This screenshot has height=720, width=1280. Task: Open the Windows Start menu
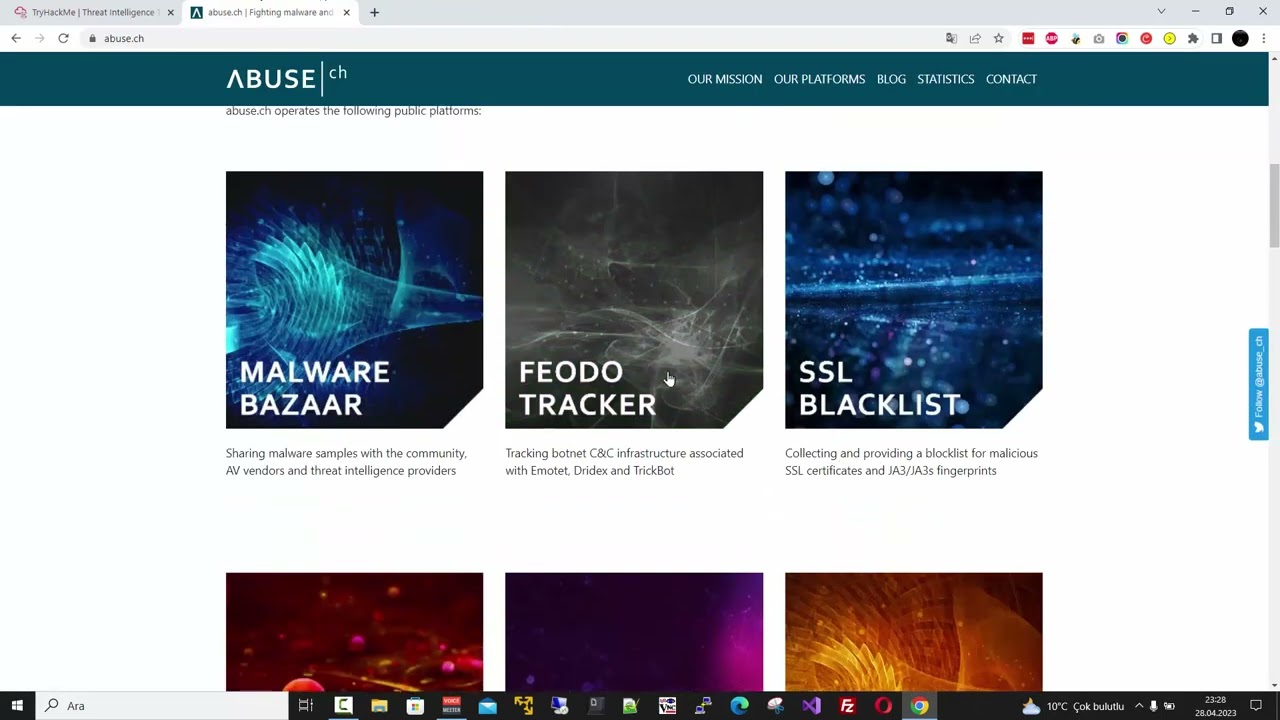[17, 706]
